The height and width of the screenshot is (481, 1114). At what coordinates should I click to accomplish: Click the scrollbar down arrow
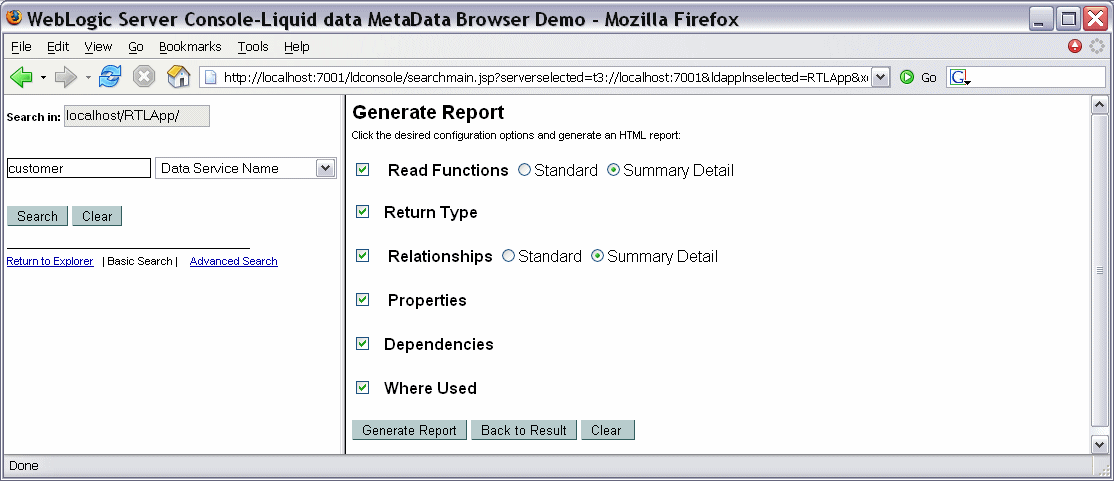1099,444
